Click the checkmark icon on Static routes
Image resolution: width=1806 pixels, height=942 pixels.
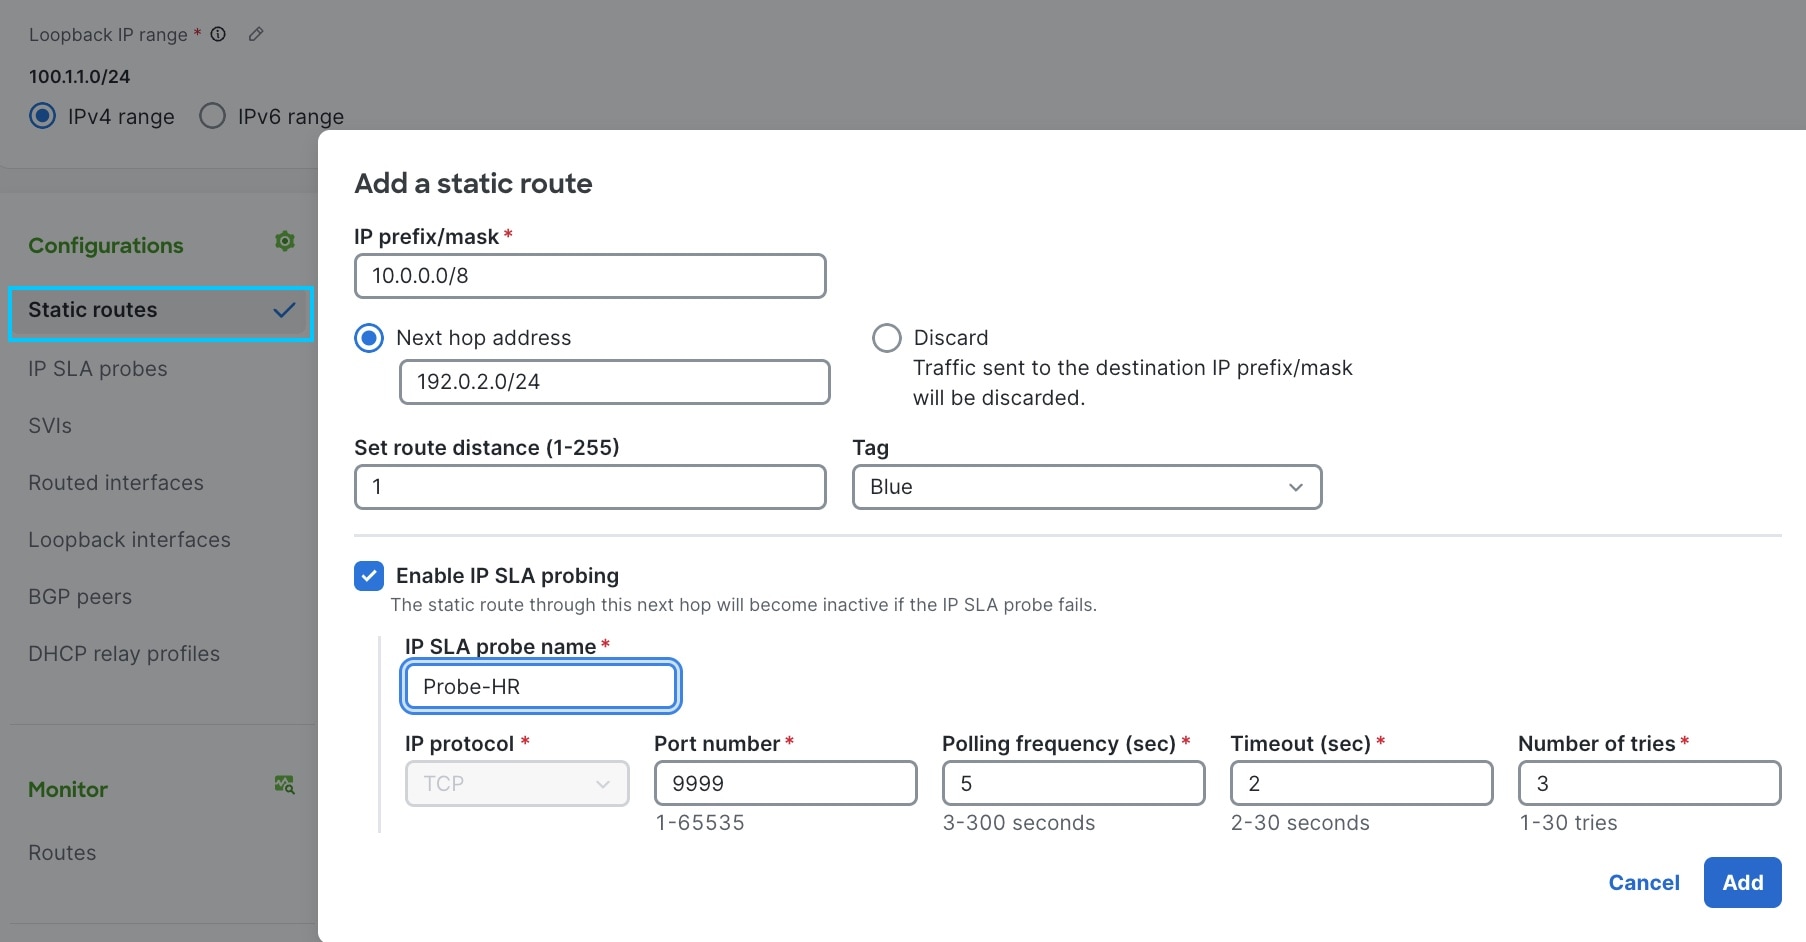[x=284, y=311]
